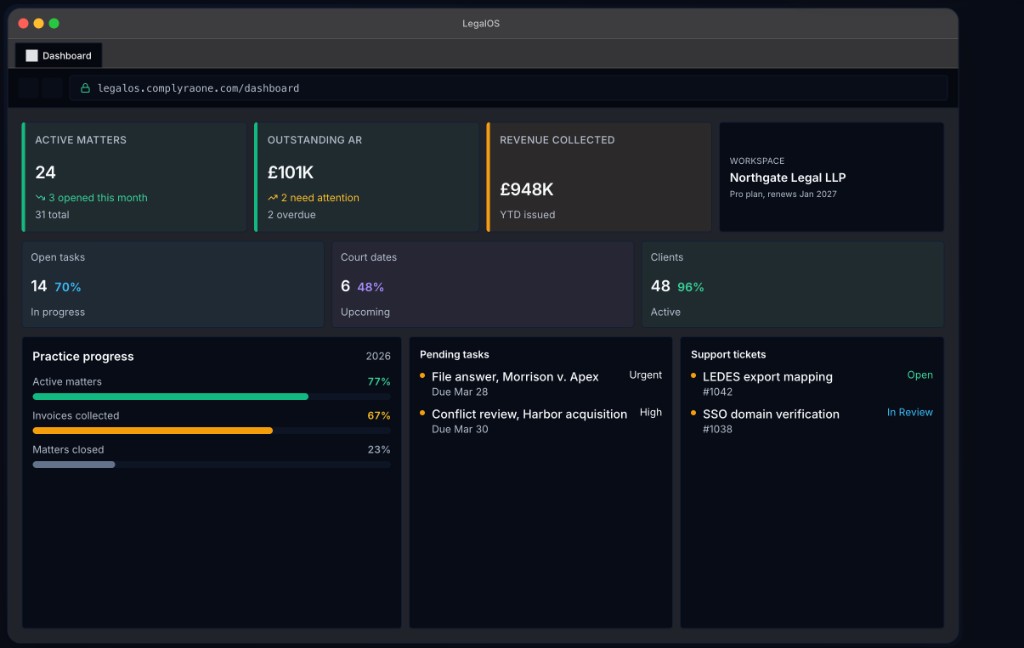Click the Court dates 48% value
Screen dimensions: 1024x648
pos(370,287)
